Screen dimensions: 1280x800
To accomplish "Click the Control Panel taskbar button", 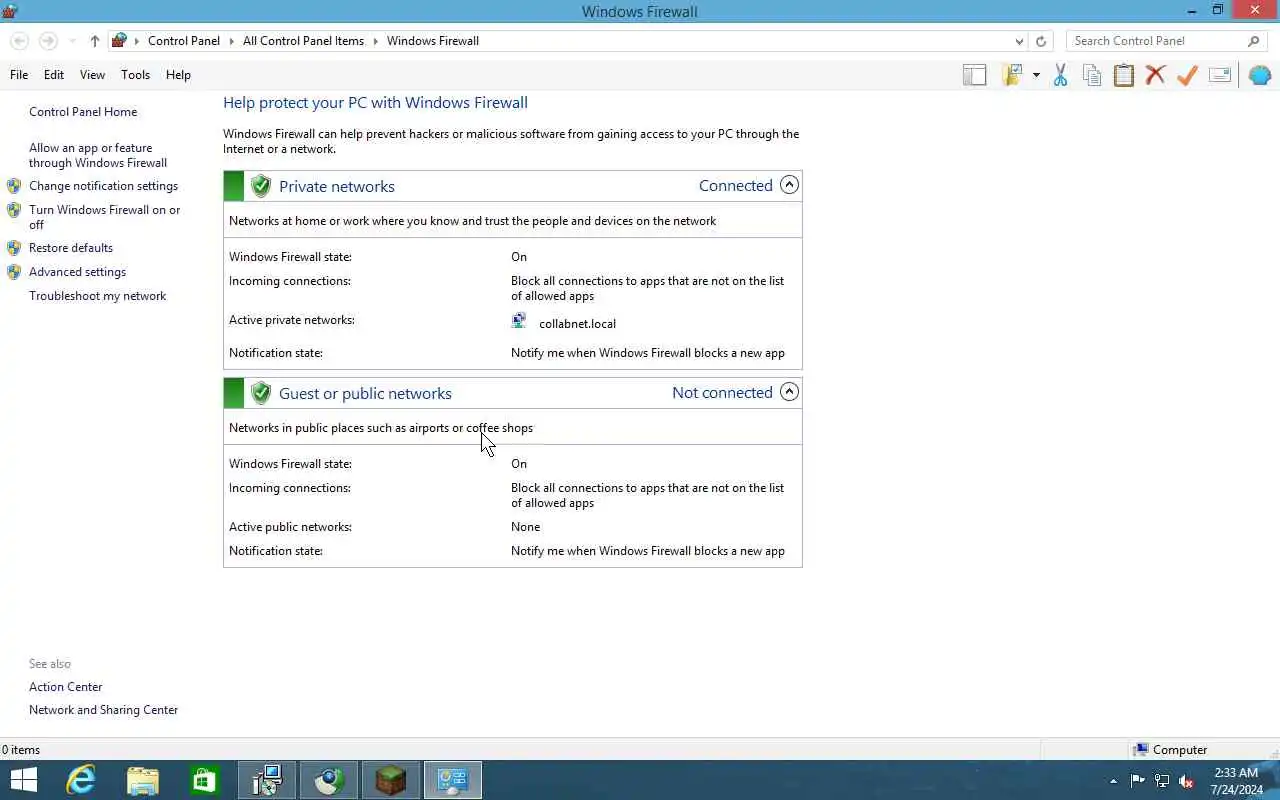I will coord(452,780).
